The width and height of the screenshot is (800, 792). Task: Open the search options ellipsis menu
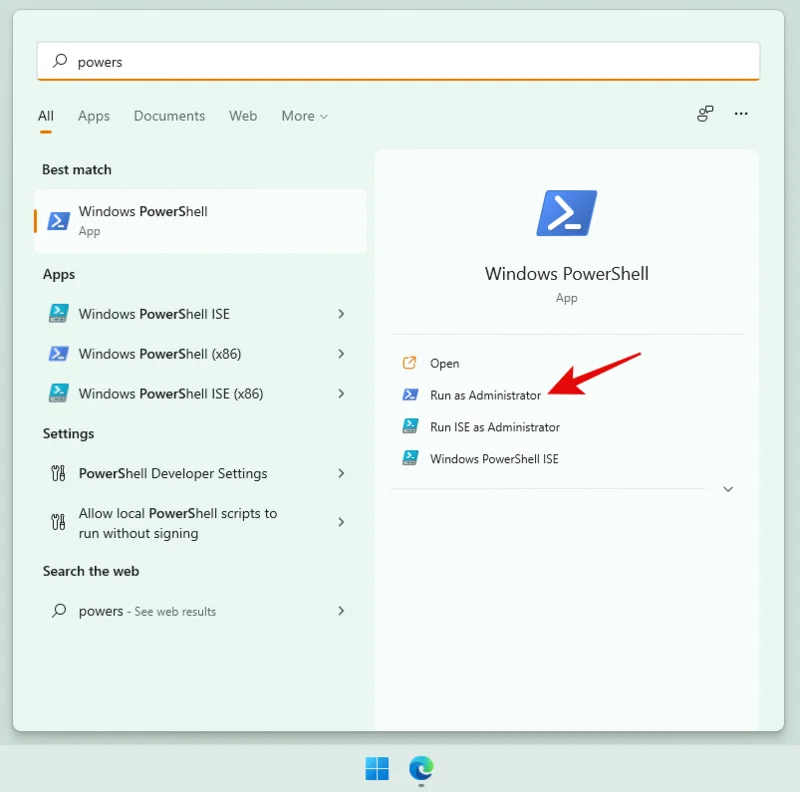coord(741,114)
